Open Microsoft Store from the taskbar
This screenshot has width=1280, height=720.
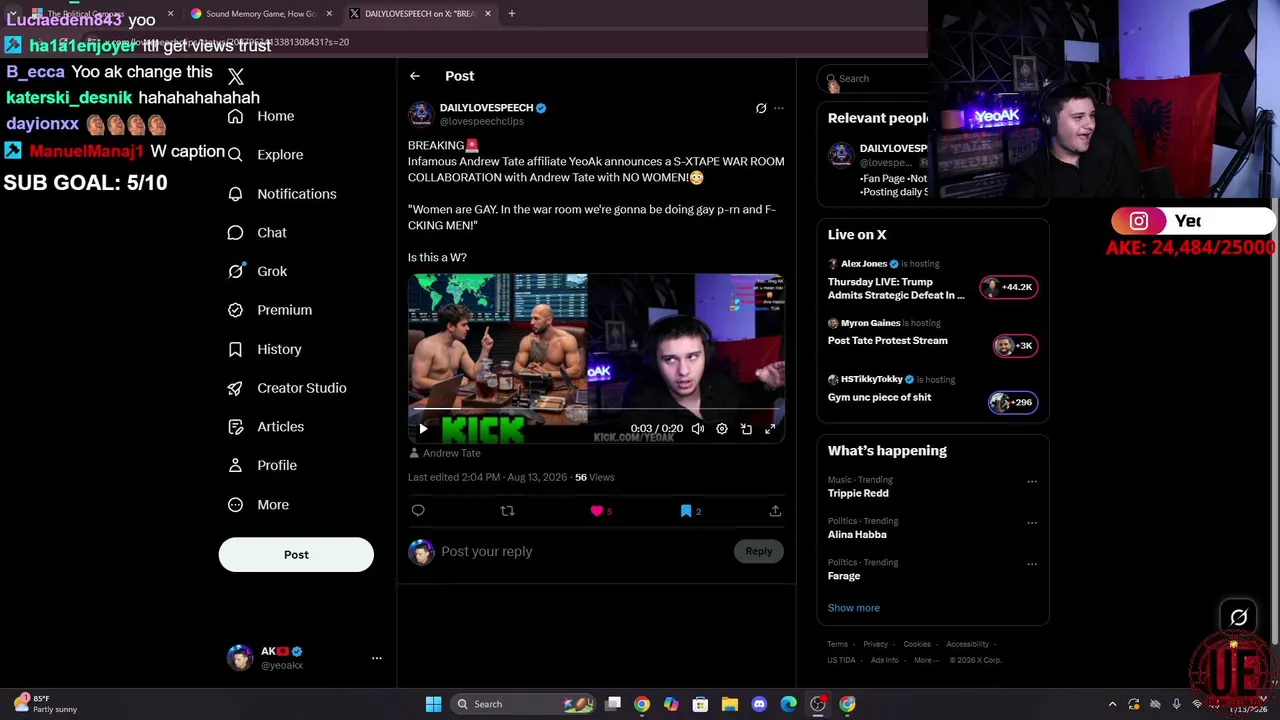[700, 704]
